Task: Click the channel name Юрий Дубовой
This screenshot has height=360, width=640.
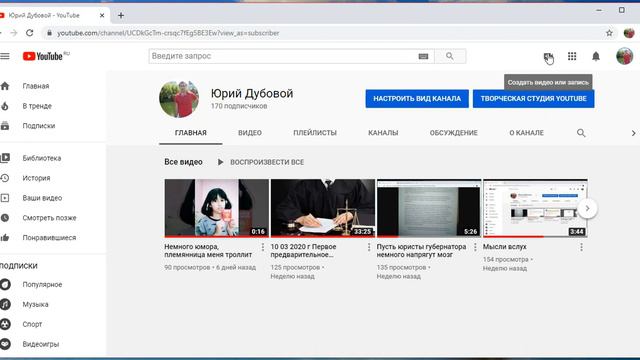Action: click(252, 93)
